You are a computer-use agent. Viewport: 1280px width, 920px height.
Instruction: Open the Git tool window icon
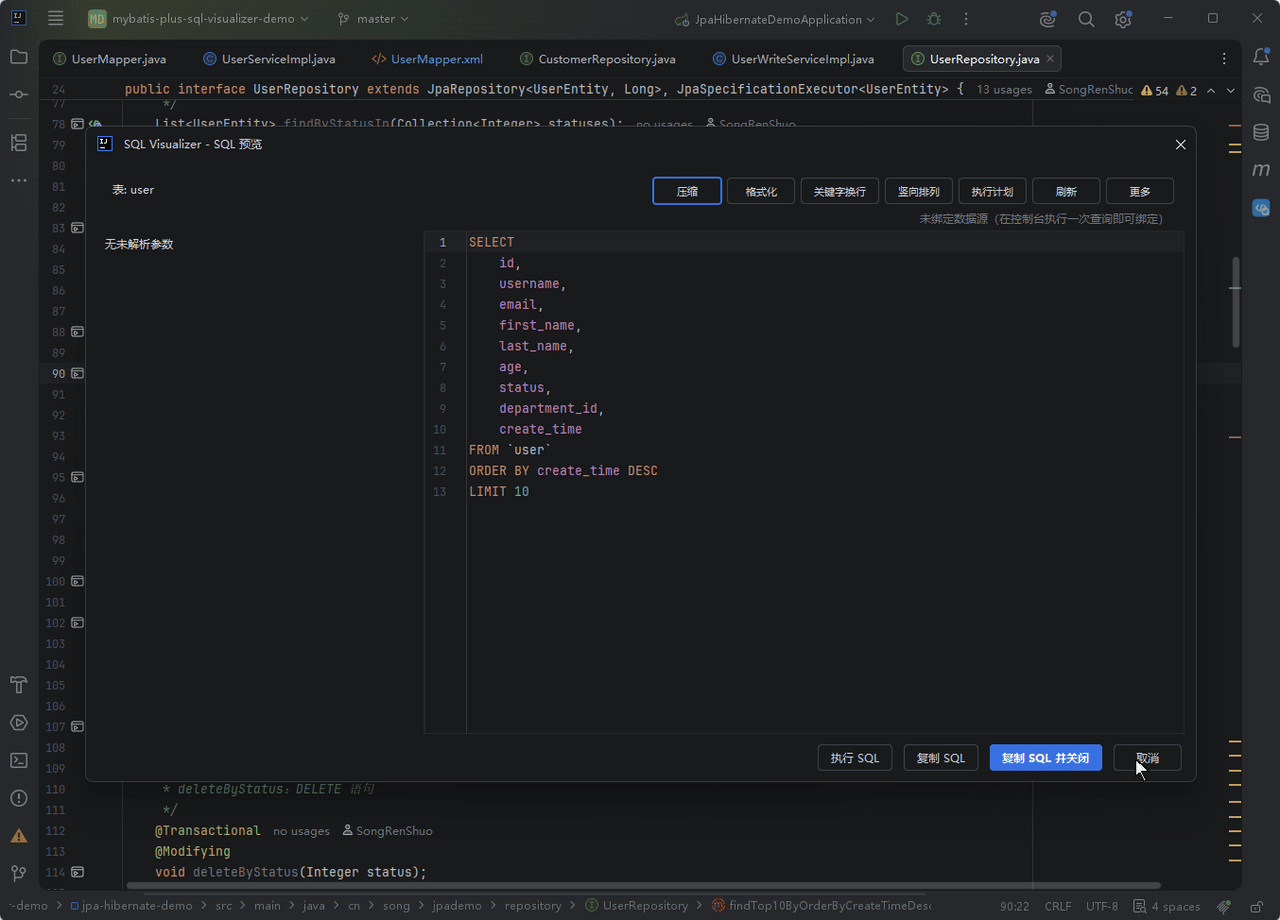pyautogui.click(x=19, y=873)
